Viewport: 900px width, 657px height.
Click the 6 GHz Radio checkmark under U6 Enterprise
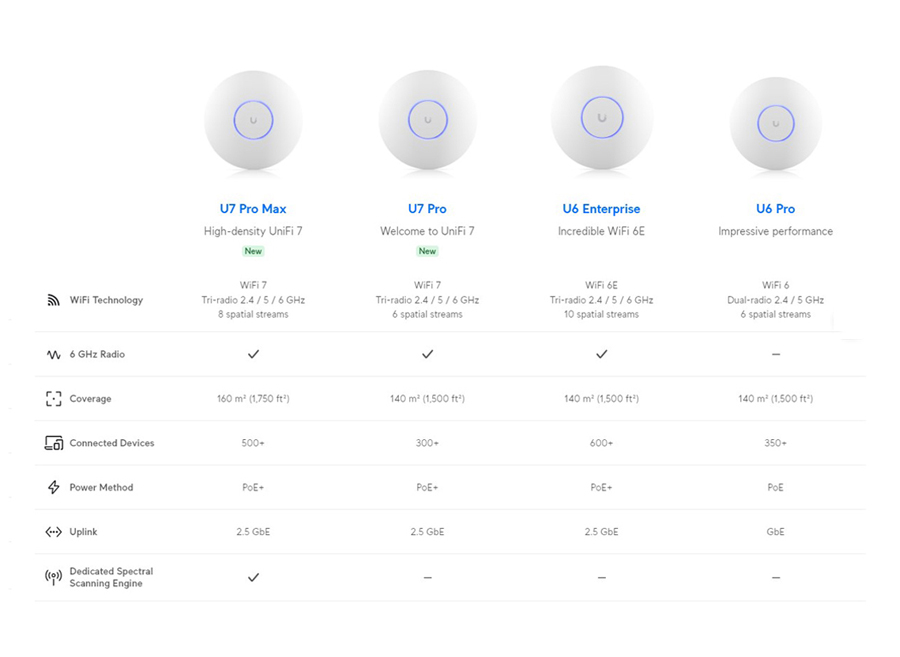[x=601, y=353]
